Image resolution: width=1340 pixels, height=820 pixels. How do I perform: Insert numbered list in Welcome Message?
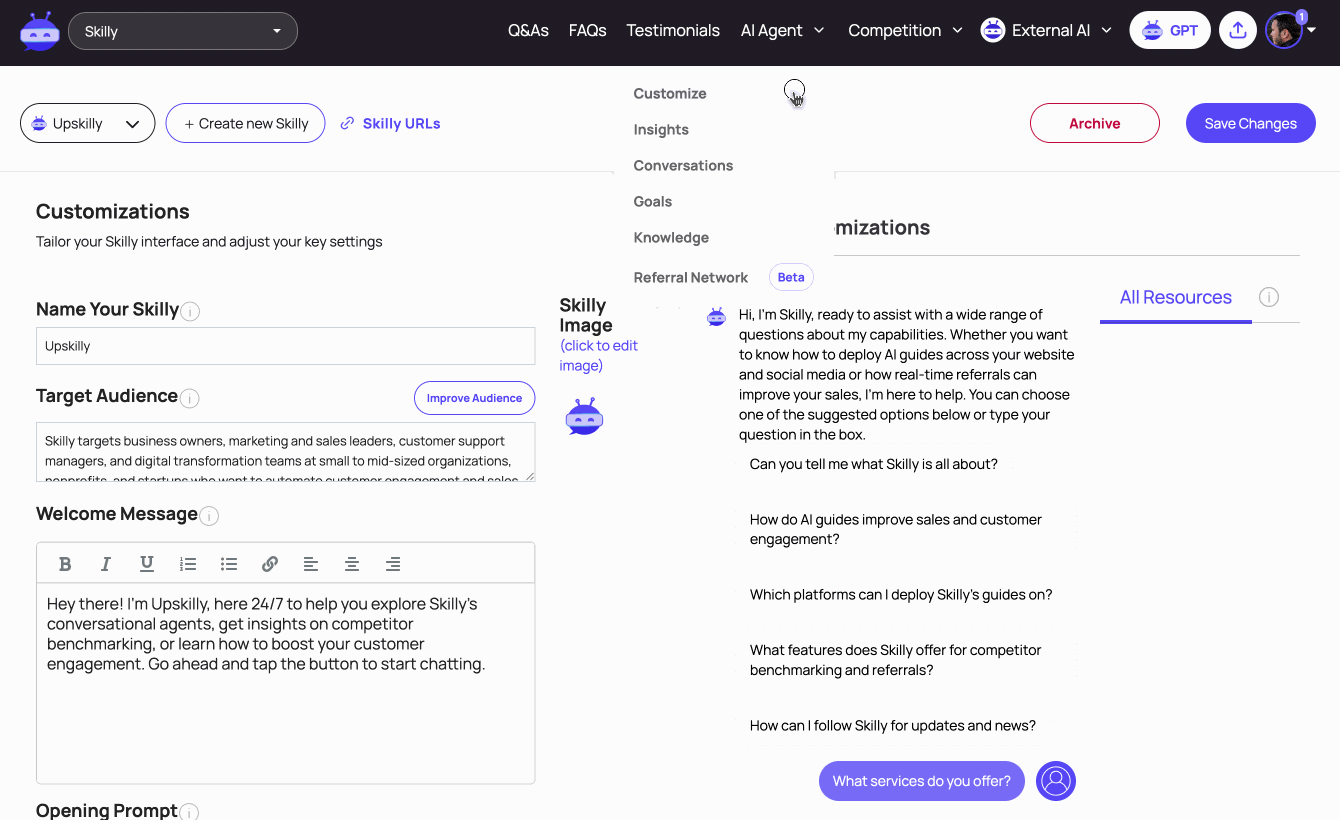(x=188, y=564)
